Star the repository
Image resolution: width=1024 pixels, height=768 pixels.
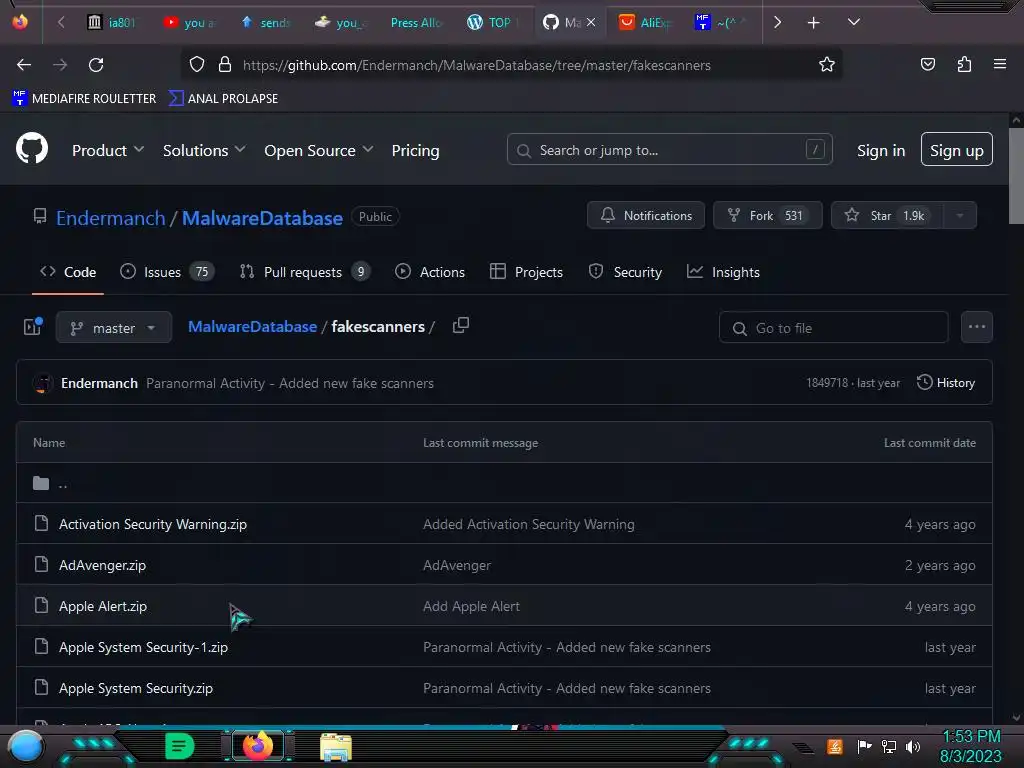pyautogui.click(x=886, y=216)
